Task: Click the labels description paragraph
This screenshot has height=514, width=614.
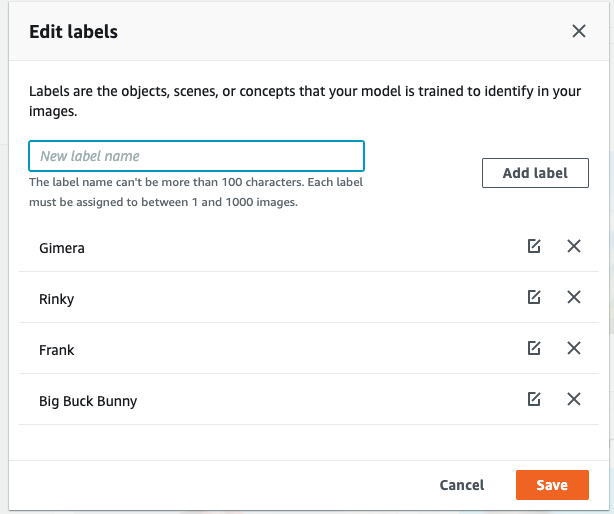Action: pyautogui.click(x=305, y=101)
